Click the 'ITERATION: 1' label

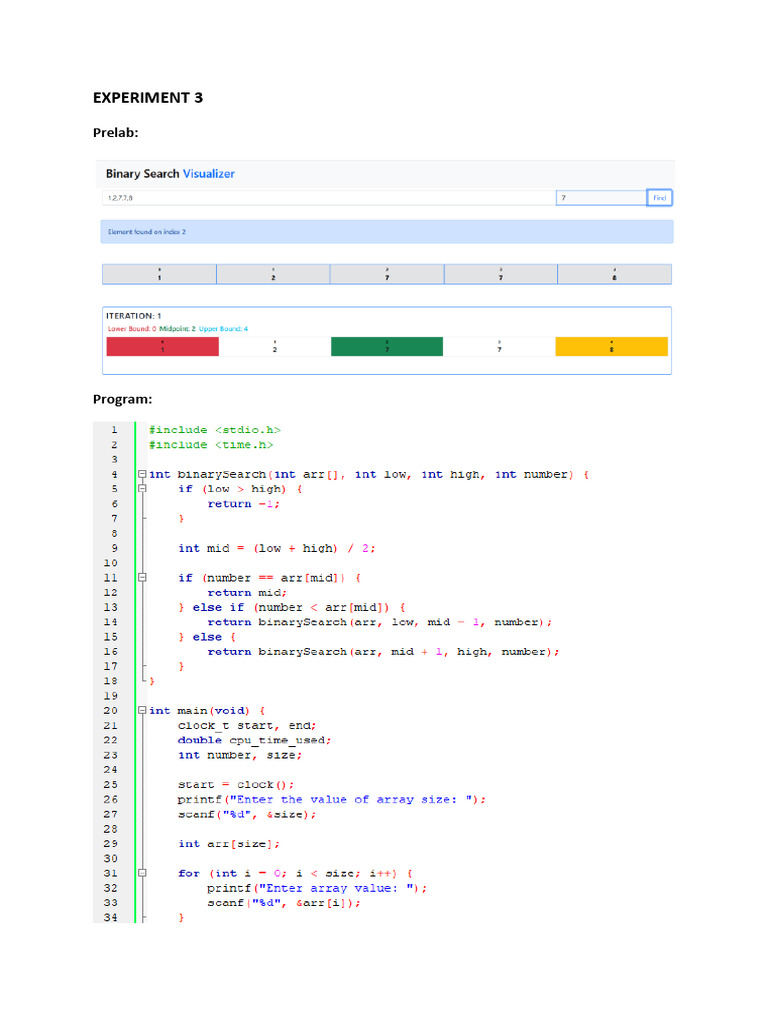point(134,316)
